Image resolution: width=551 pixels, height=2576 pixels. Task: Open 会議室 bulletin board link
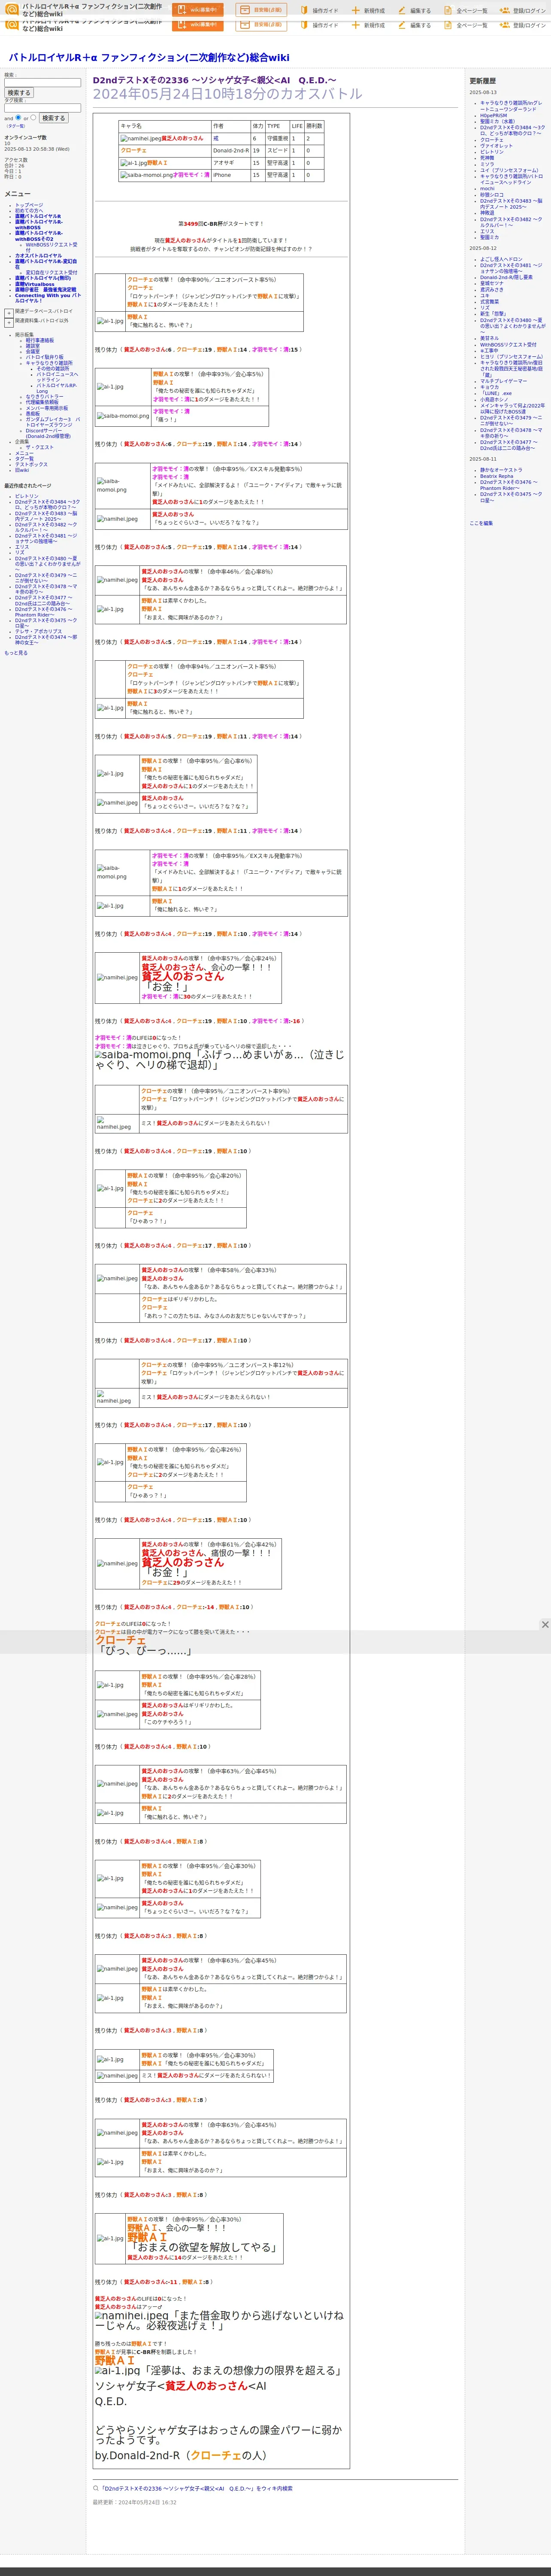tap(33, 352)
